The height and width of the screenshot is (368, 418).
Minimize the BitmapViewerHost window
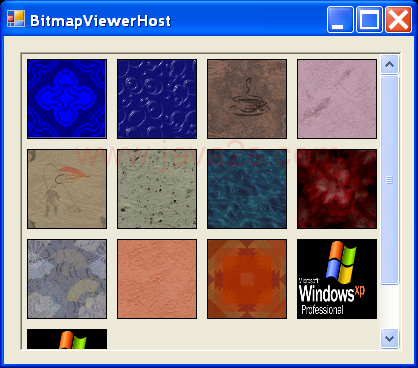(x=340, y=20)
